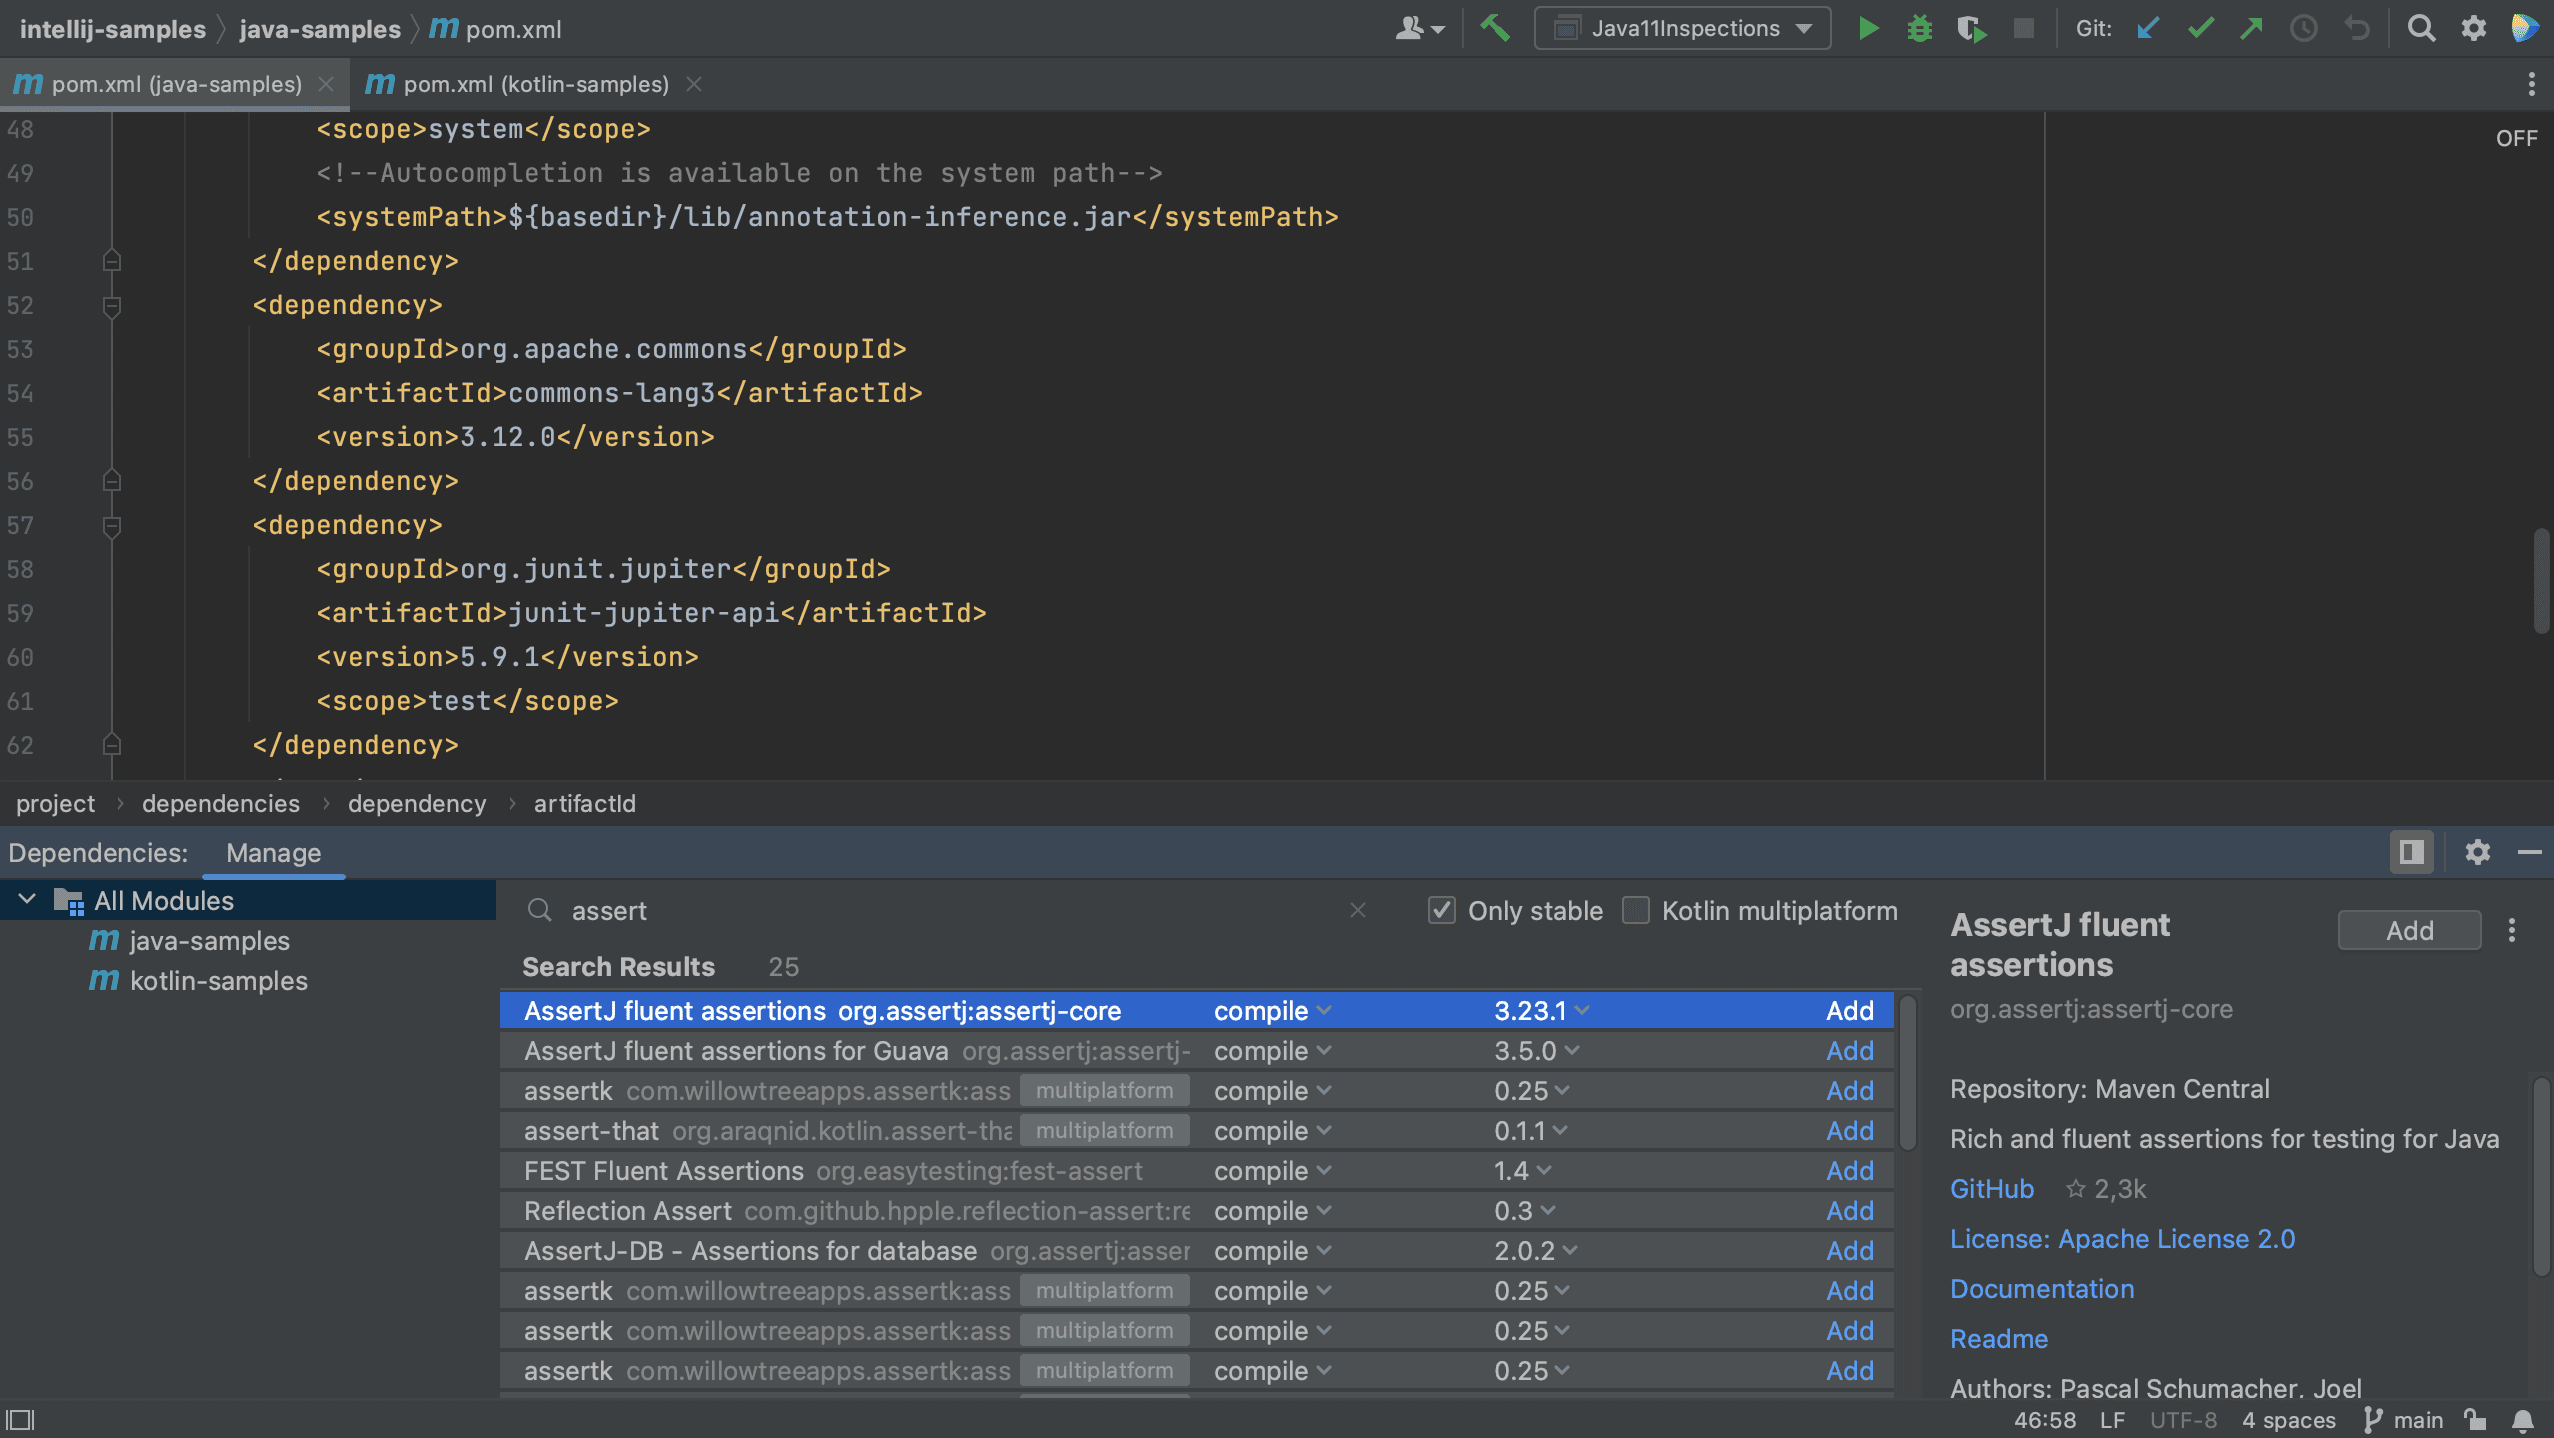
Task: Collapse the All Modules tree node
Action: pyautogui.click(x=27, y=900)
